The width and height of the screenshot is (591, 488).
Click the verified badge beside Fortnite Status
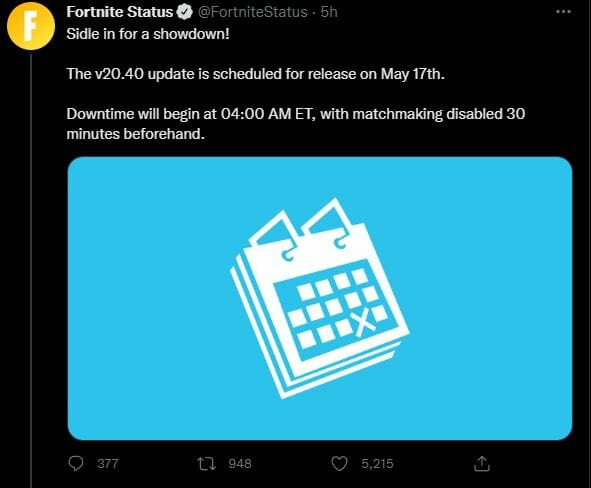185,12
